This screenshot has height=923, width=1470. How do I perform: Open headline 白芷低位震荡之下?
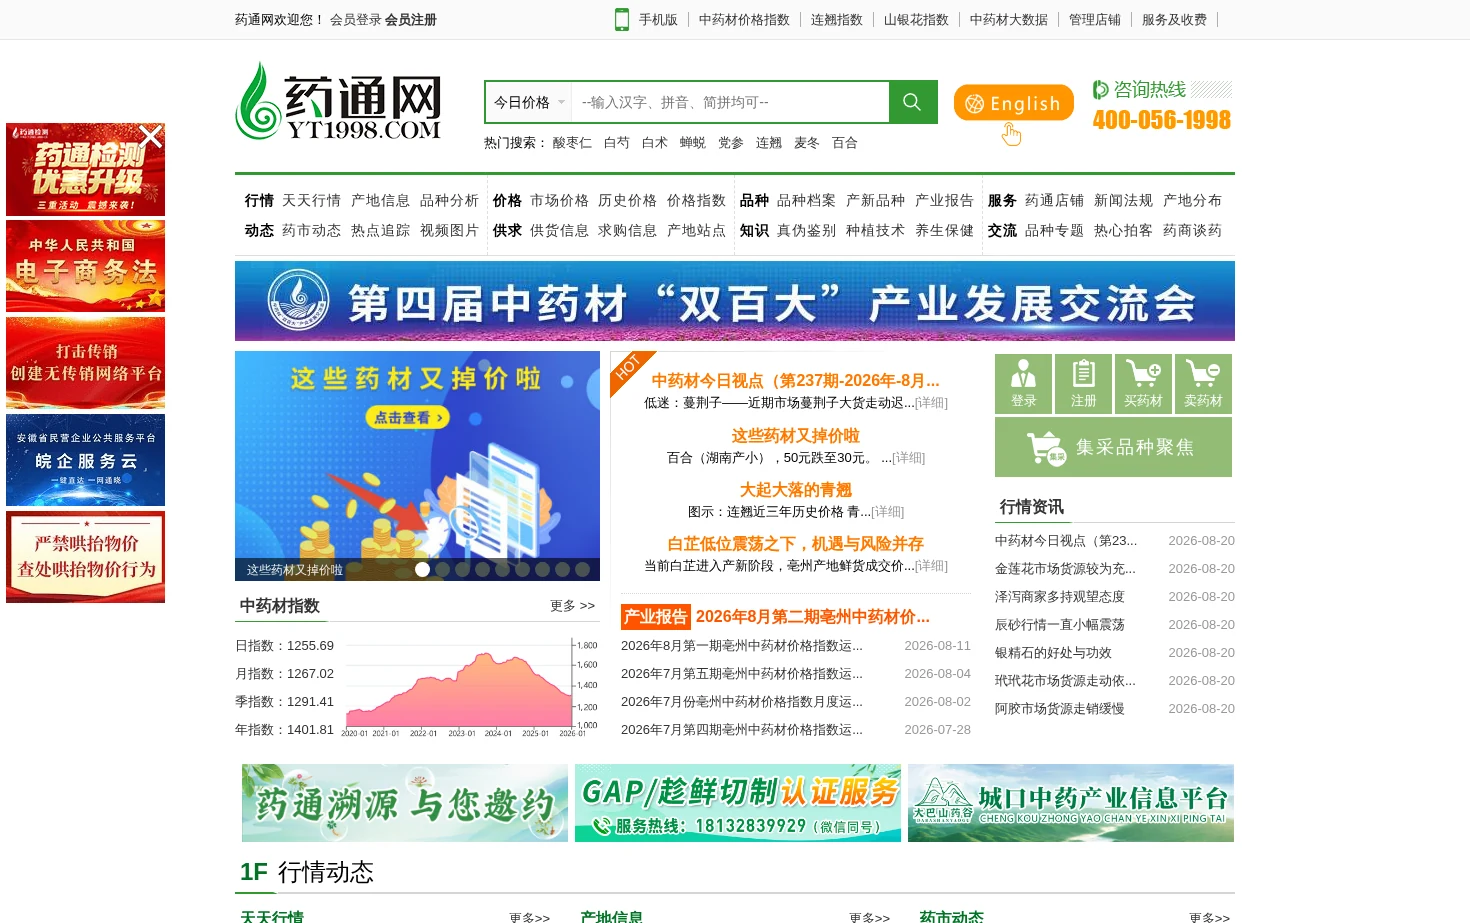click(795, 543)
